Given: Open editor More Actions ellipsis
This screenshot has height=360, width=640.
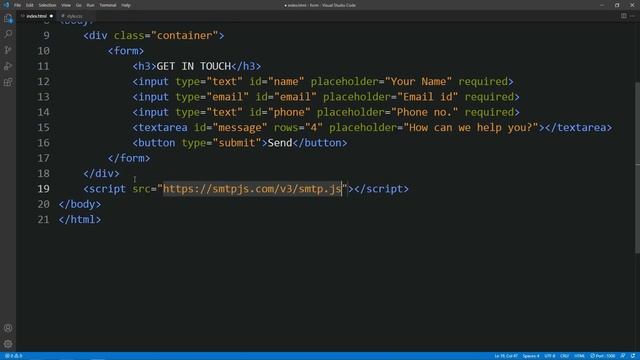Looking at the screenshot, I should pos(632,16).
